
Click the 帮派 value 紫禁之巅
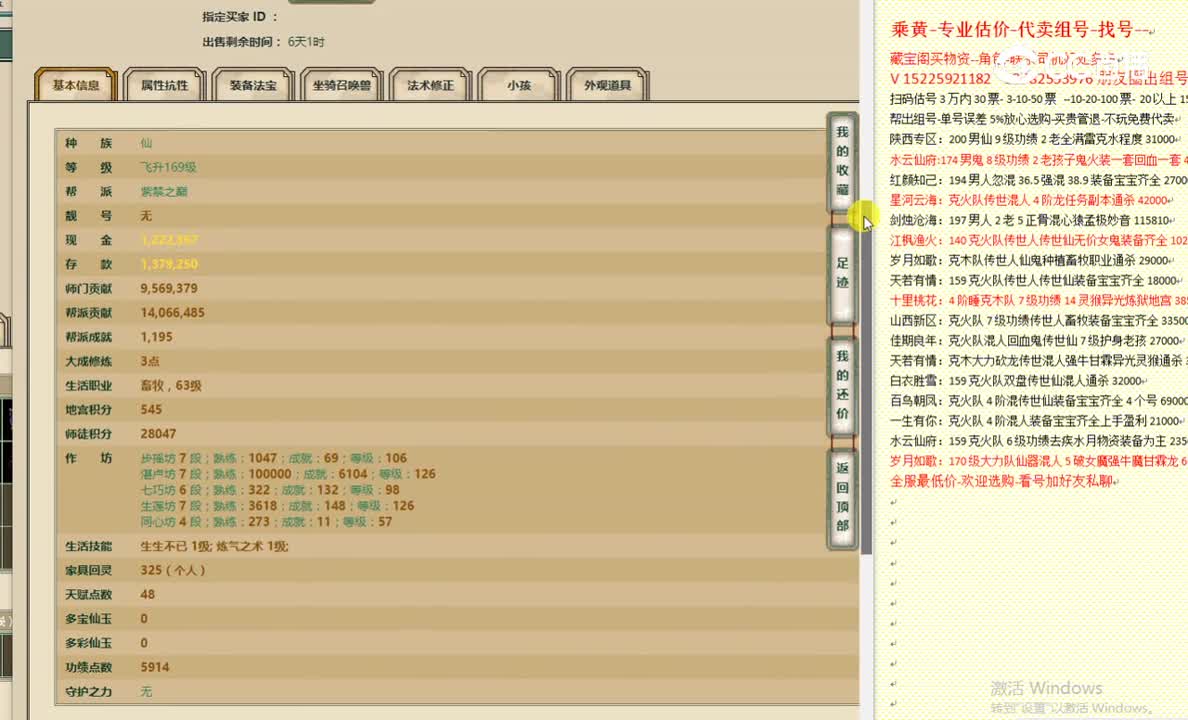(164, 191)
